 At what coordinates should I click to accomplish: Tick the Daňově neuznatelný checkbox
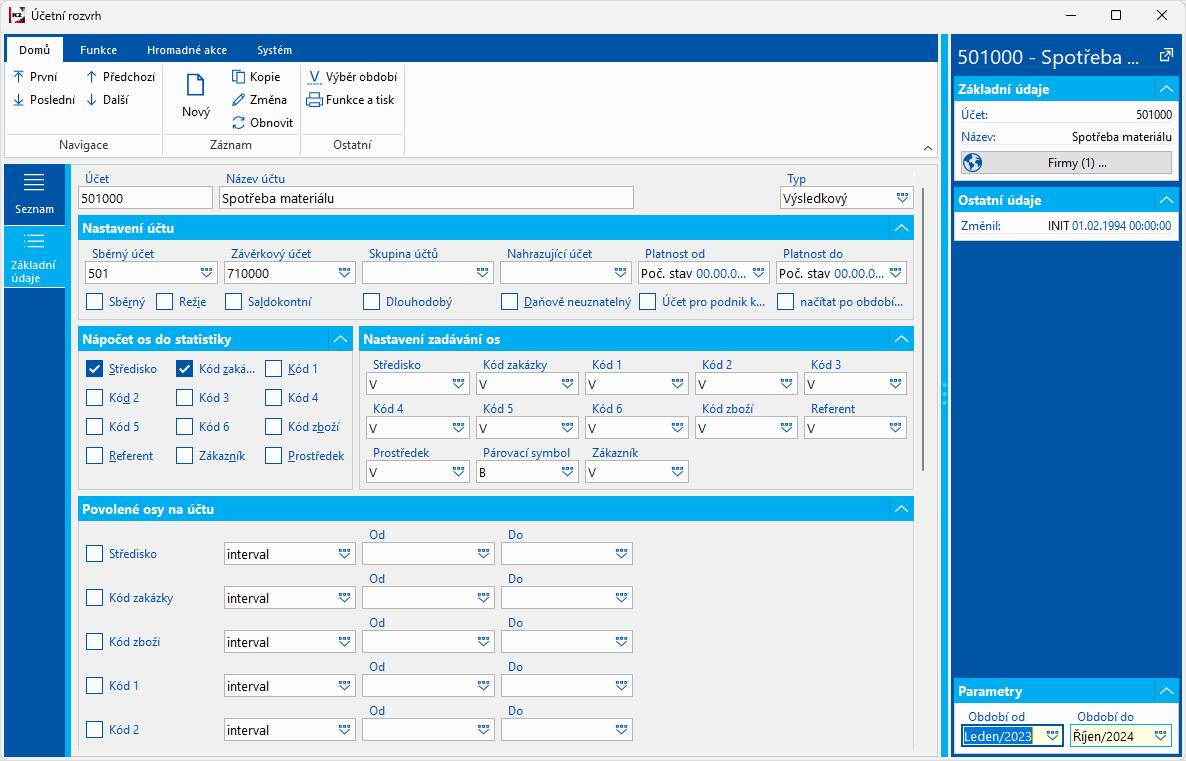click(x=509, y=301)
